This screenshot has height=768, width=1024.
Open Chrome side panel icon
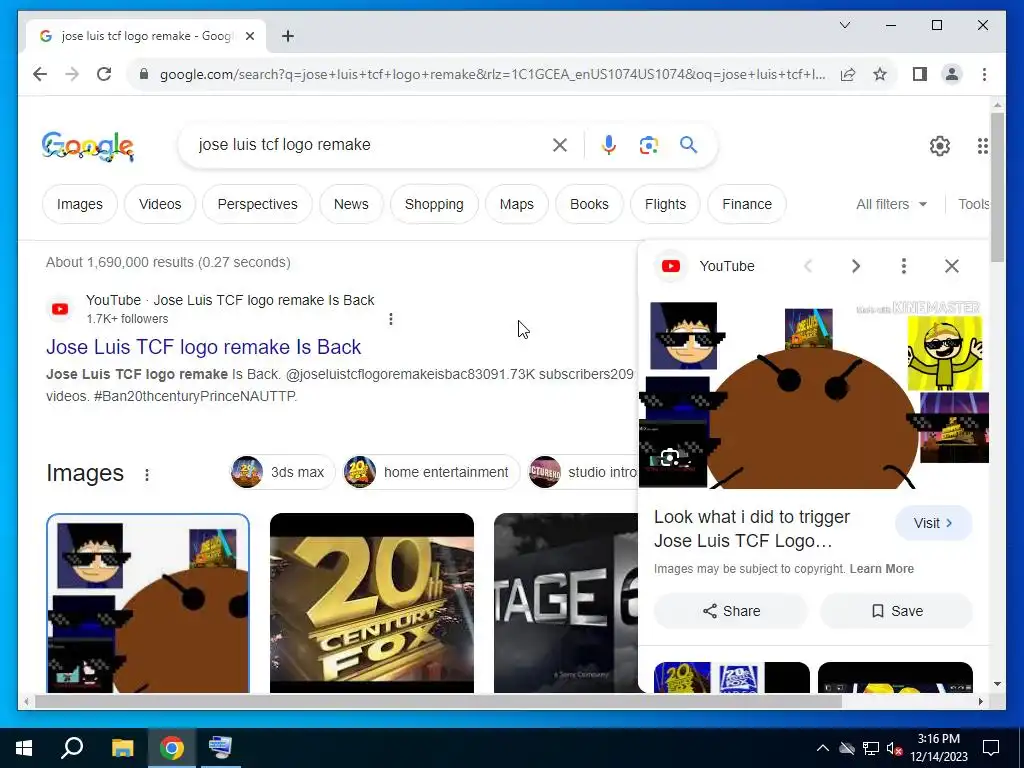tap(920, 74)
